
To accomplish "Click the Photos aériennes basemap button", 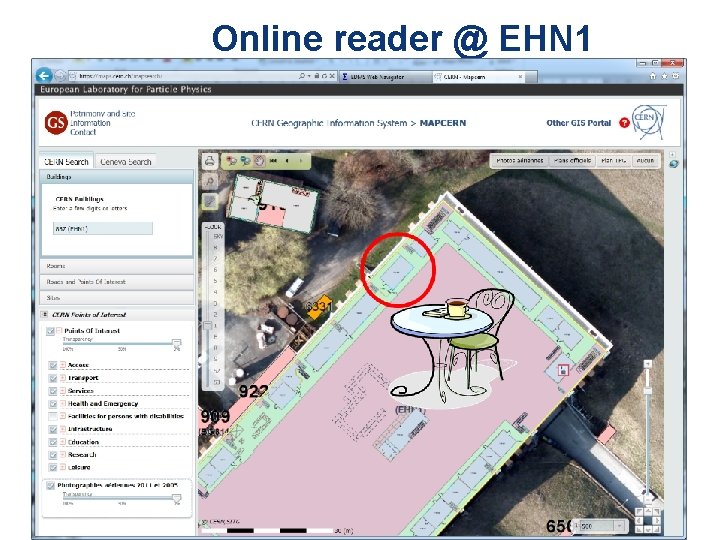I will (520, 161).
